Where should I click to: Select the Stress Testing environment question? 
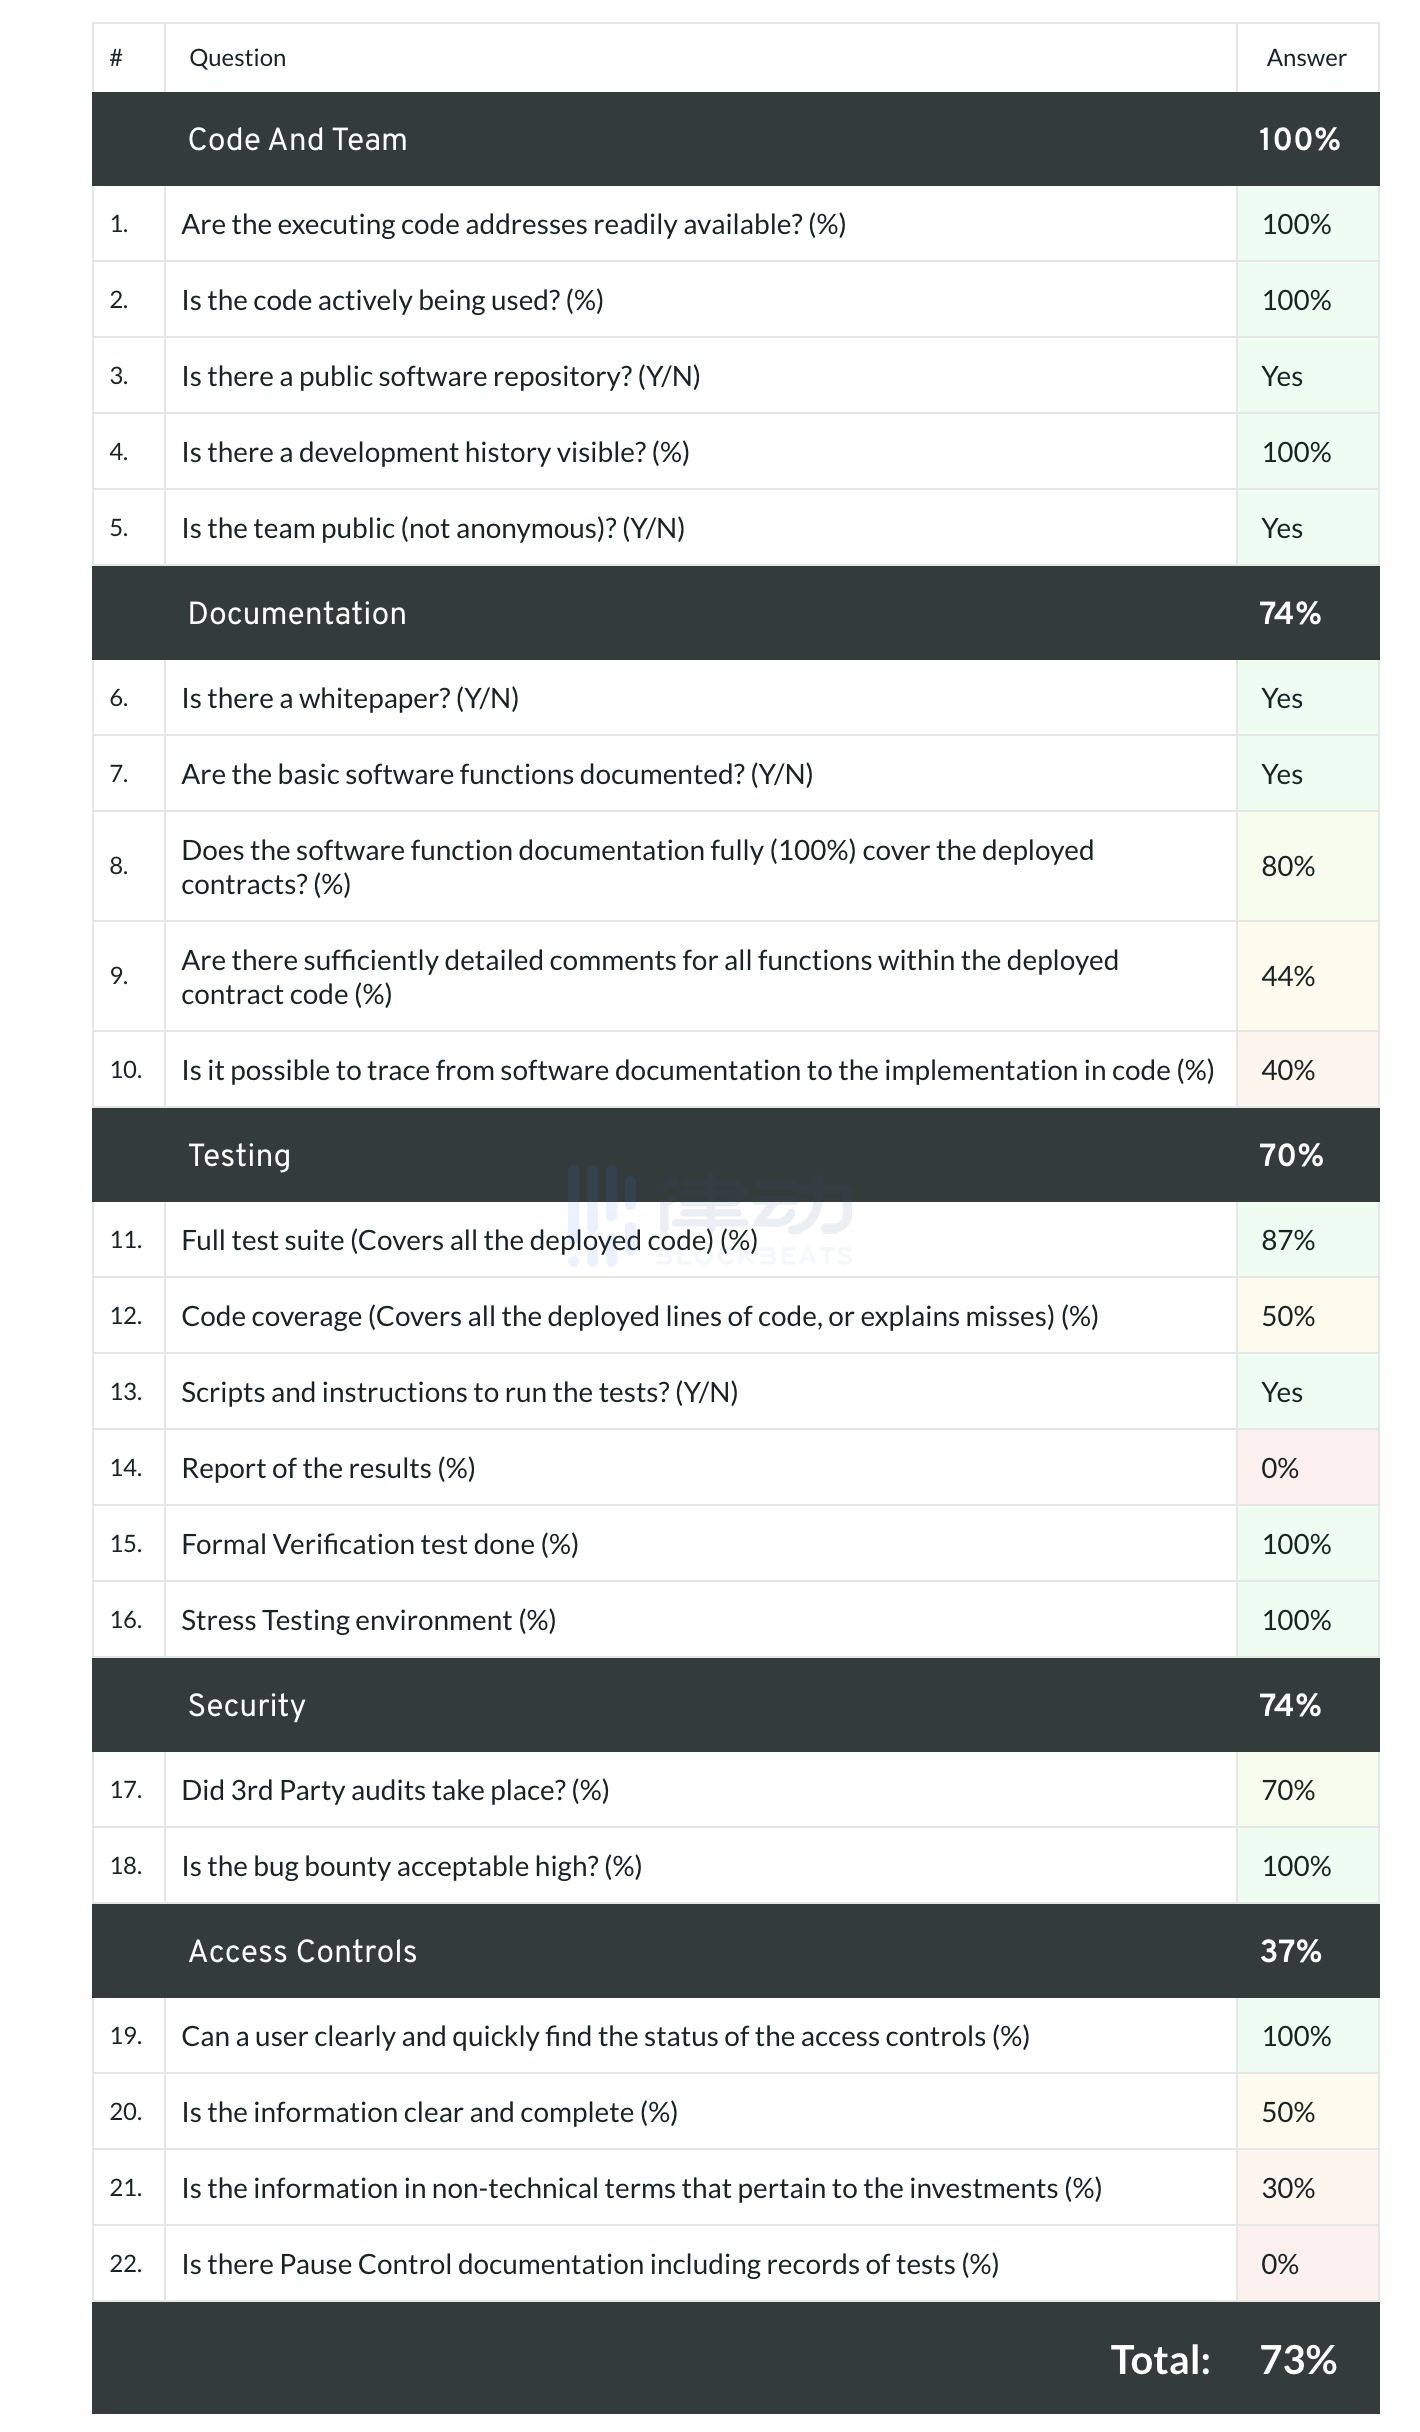[x=368, y=1620]
